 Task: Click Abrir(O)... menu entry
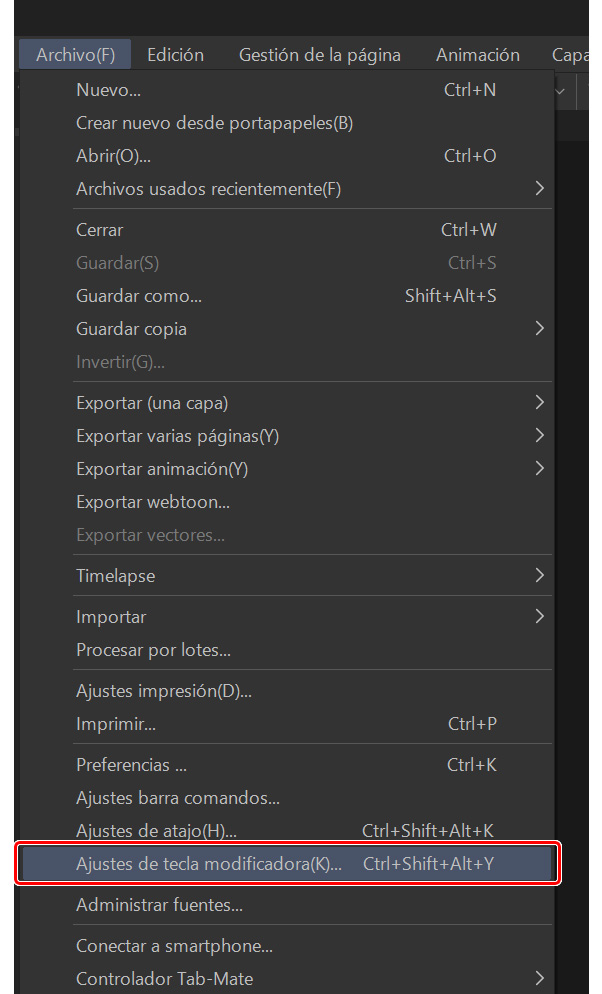(113, 156)
